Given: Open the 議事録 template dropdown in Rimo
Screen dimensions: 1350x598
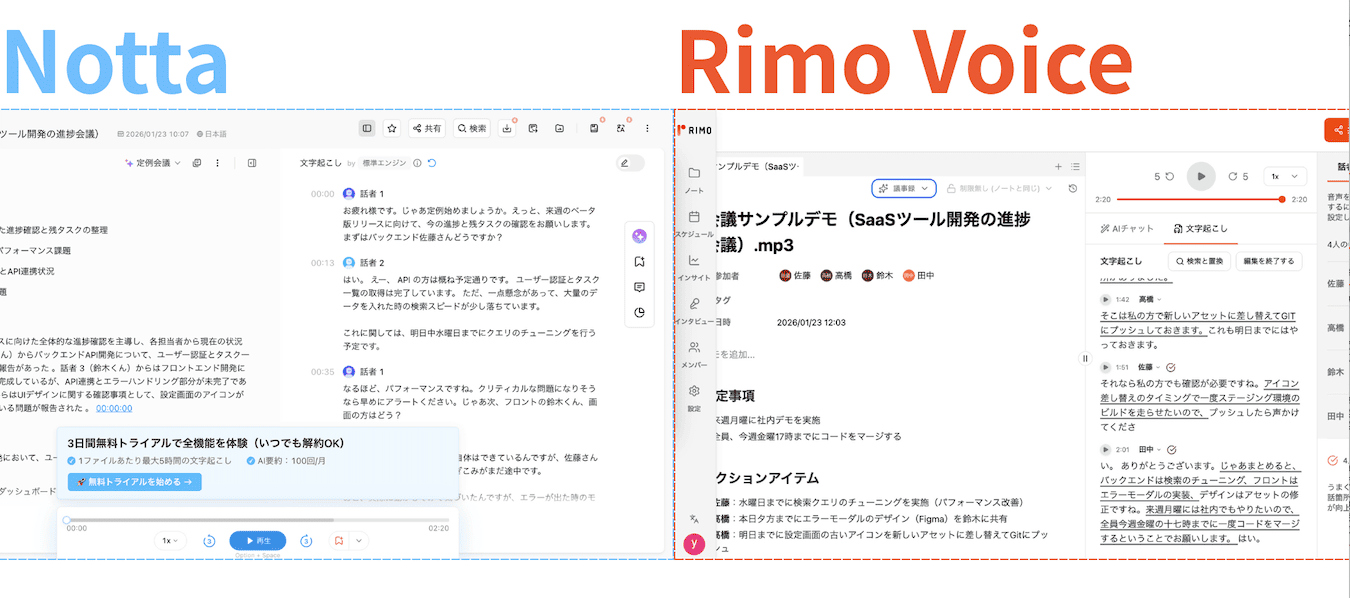Looking at the screenshot, I should click(904, 188).
